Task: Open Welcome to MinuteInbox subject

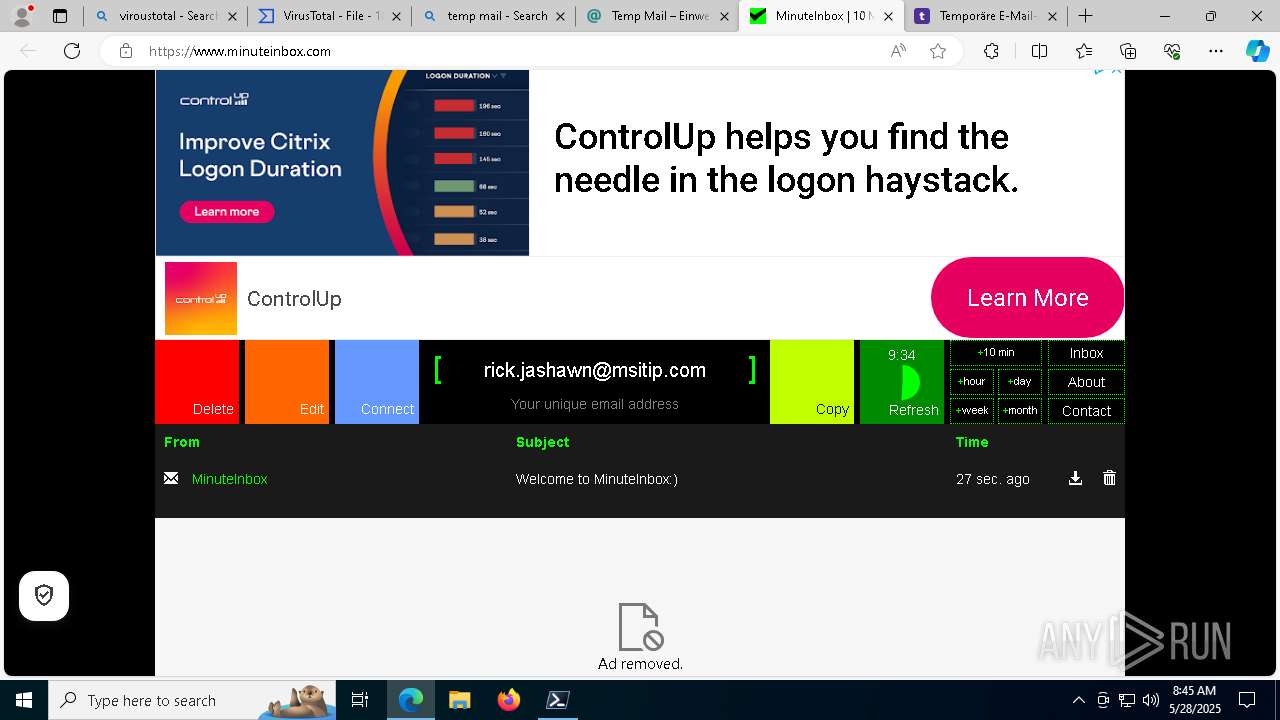Action: [597, 479]
